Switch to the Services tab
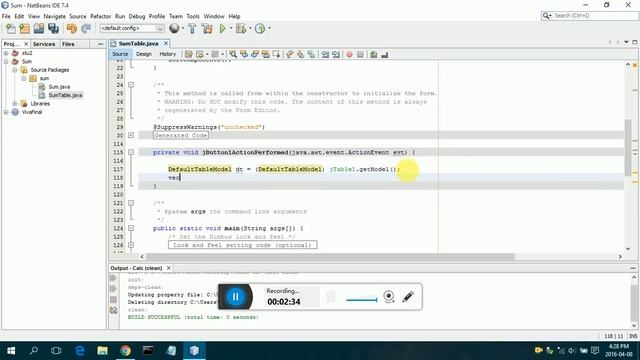Viewport: 640px width, 360px height. click(x=44, y=44)
